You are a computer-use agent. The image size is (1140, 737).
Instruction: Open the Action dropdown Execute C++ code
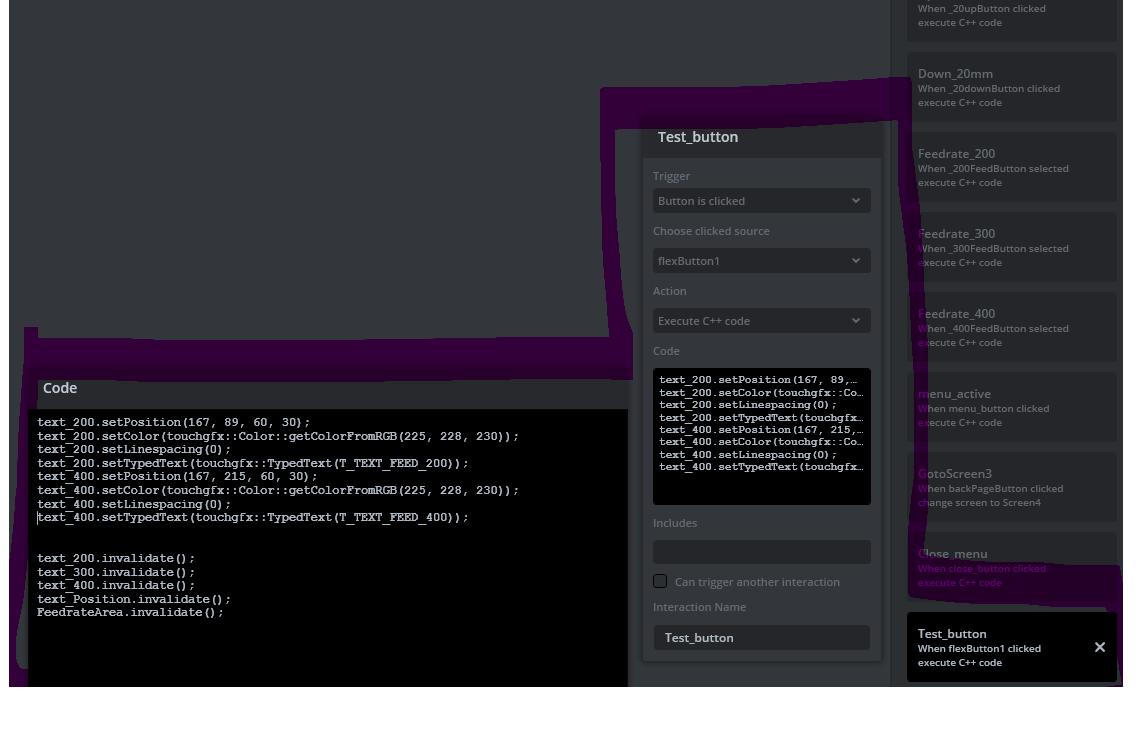click(761, 321)
